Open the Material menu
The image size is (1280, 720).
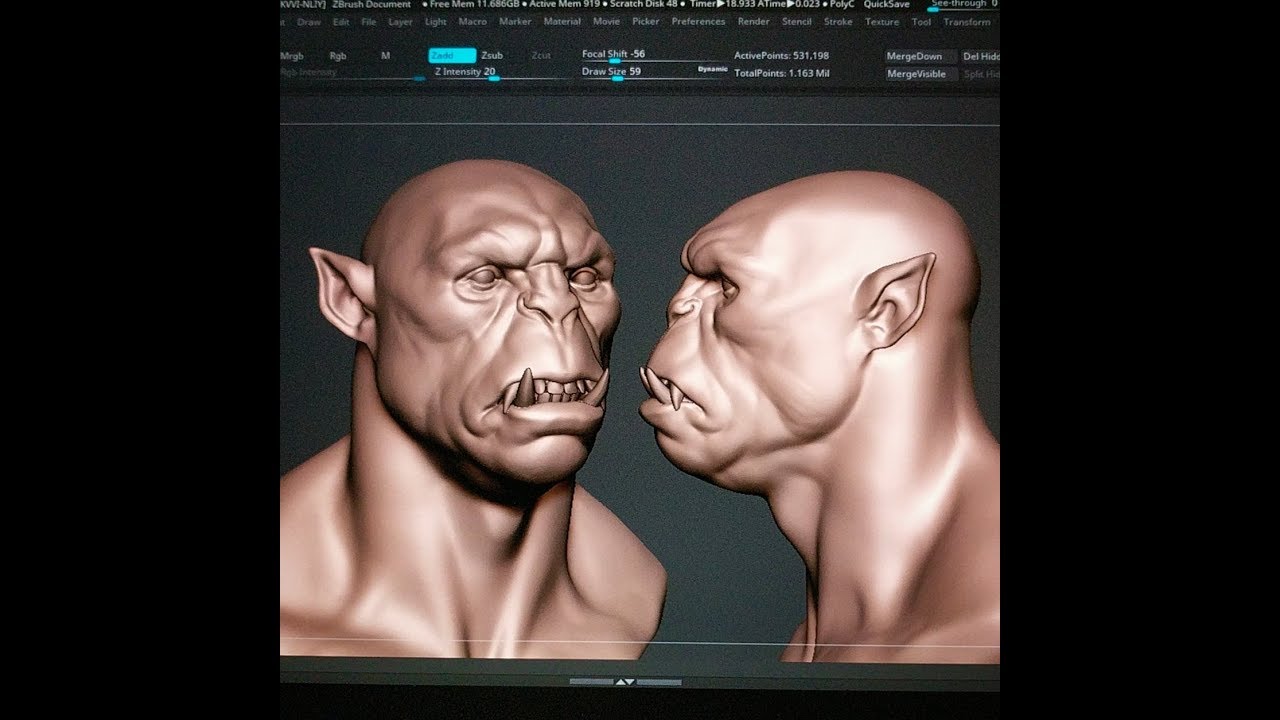(x=562, y=22)
